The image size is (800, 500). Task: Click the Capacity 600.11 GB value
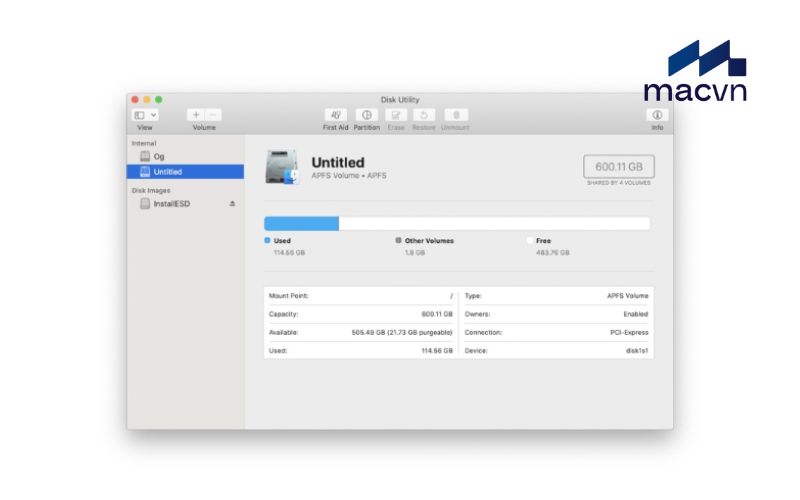pyautogui.click(x=437, y=314)
